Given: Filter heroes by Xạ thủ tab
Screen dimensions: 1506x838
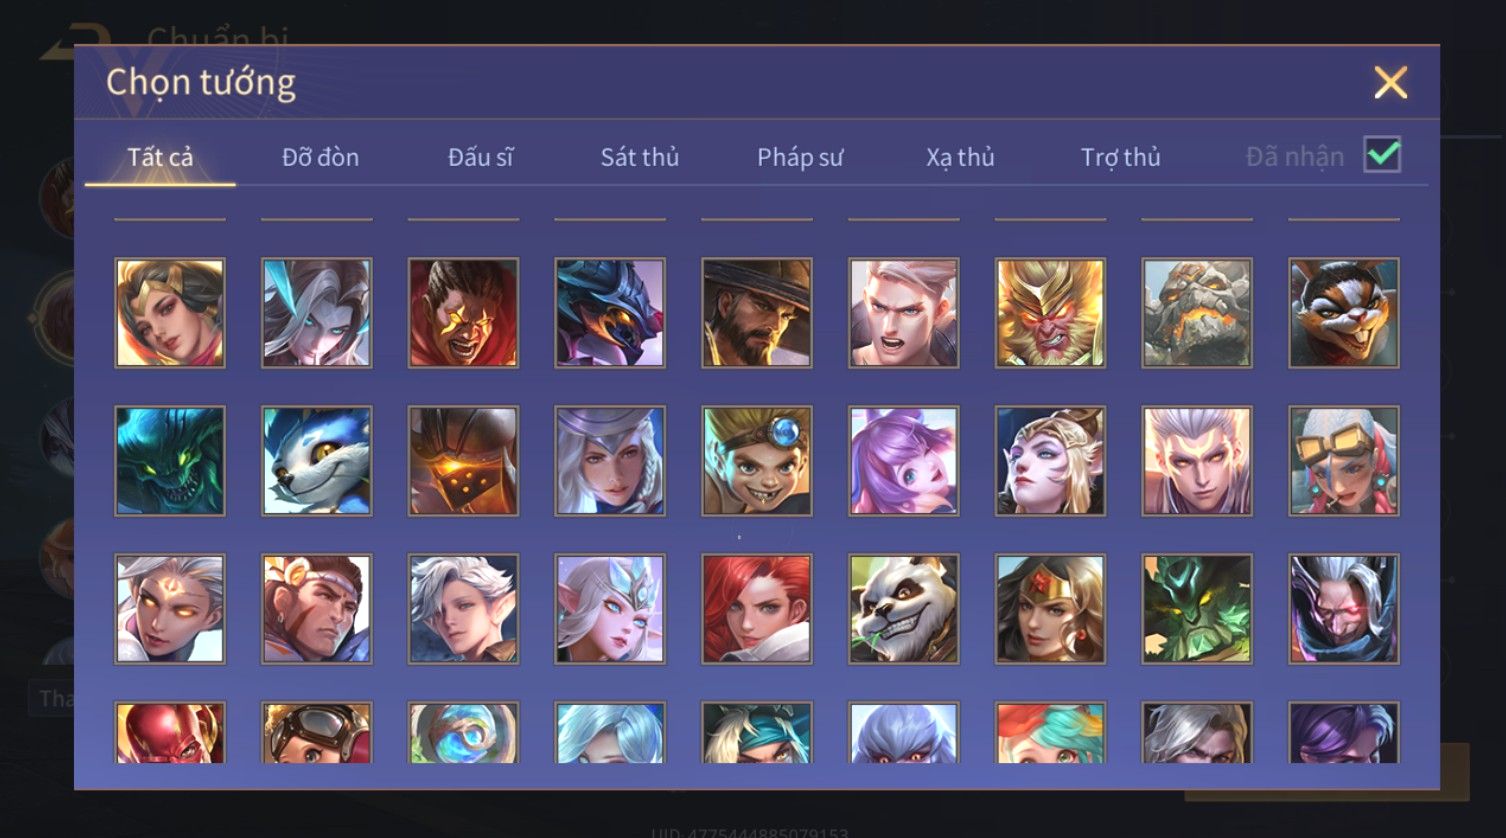Looking at the screenshot, I should point(960,157).
